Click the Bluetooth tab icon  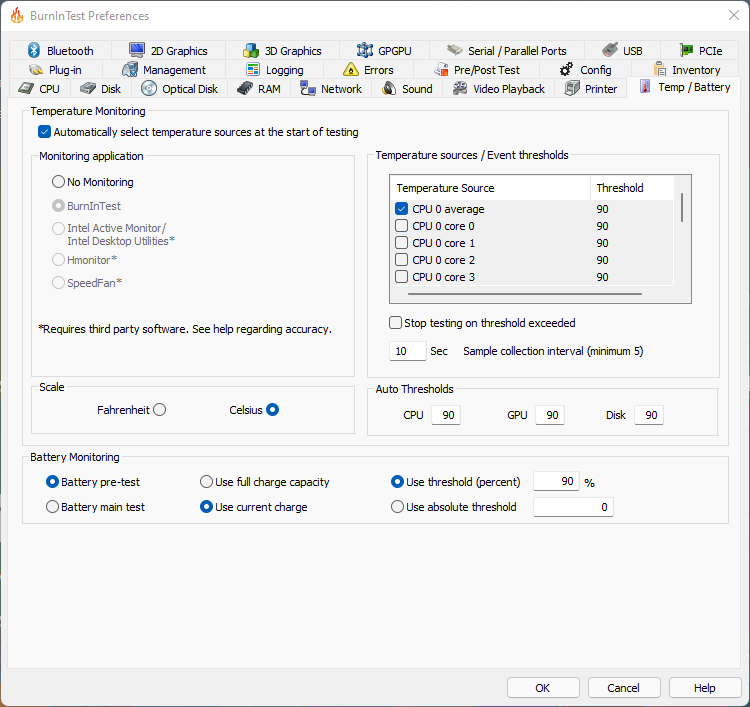coord(34,50)
